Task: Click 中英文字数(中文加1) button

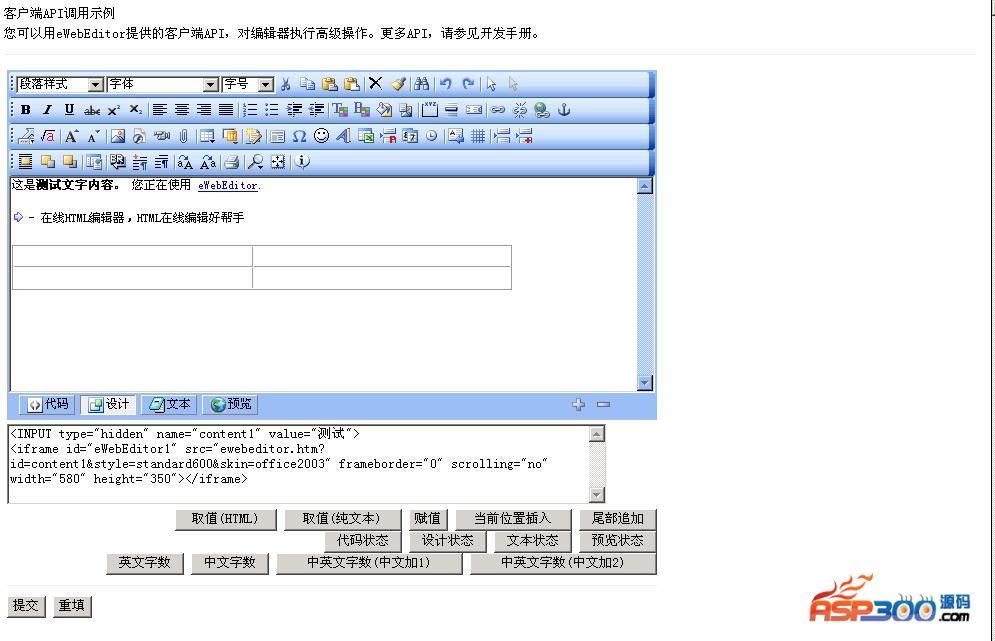Action: [x=369, y=563]
